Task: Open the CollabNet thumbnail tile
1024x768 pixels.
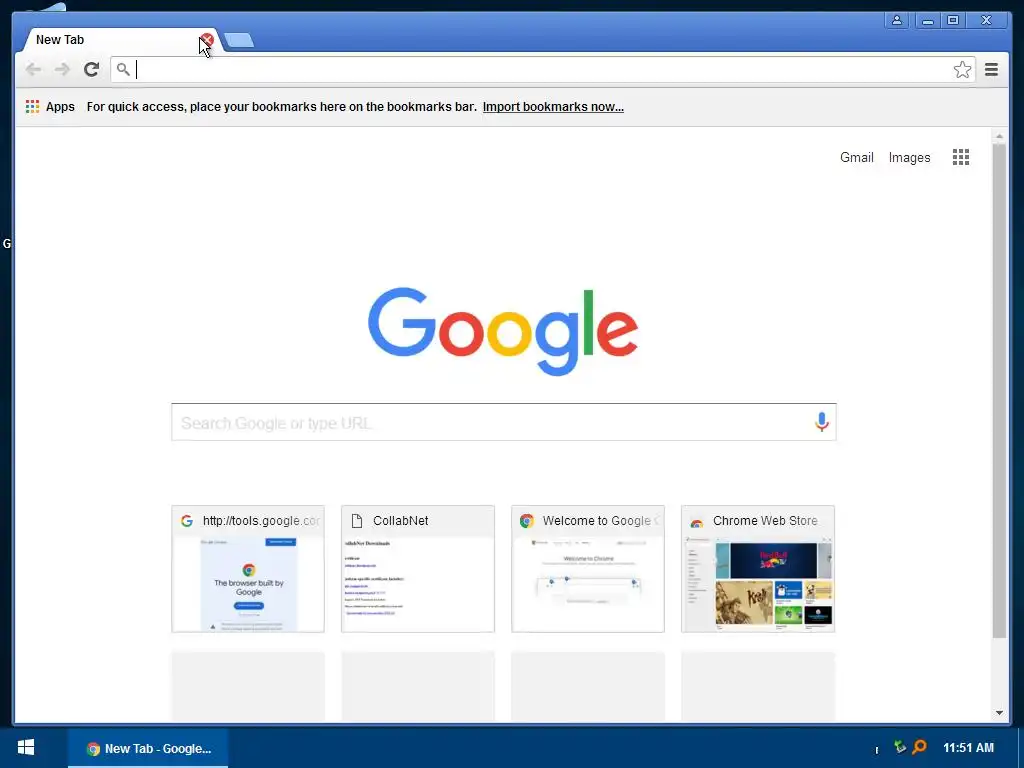Action: tap(418, 569)
